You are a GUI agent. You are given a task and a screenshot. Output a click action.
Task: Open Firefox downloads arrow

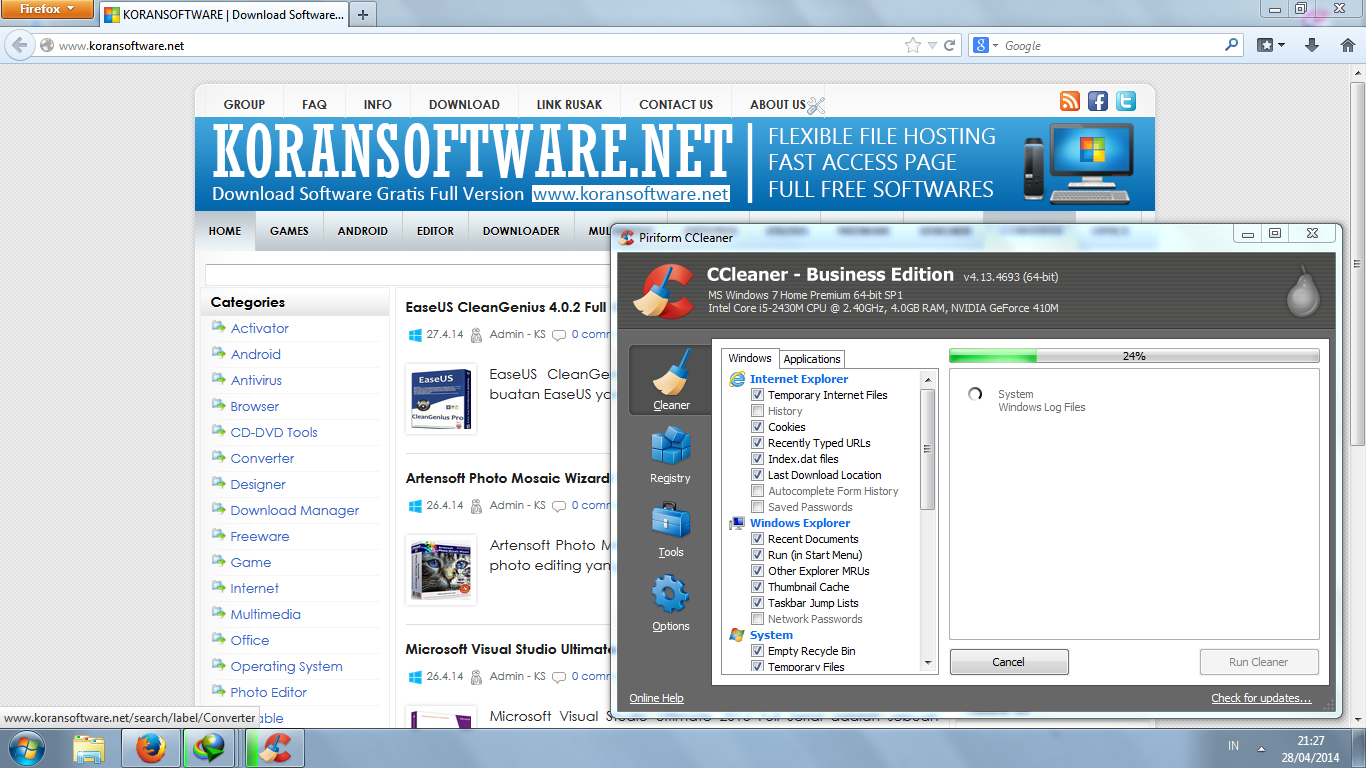(1313, 45)
